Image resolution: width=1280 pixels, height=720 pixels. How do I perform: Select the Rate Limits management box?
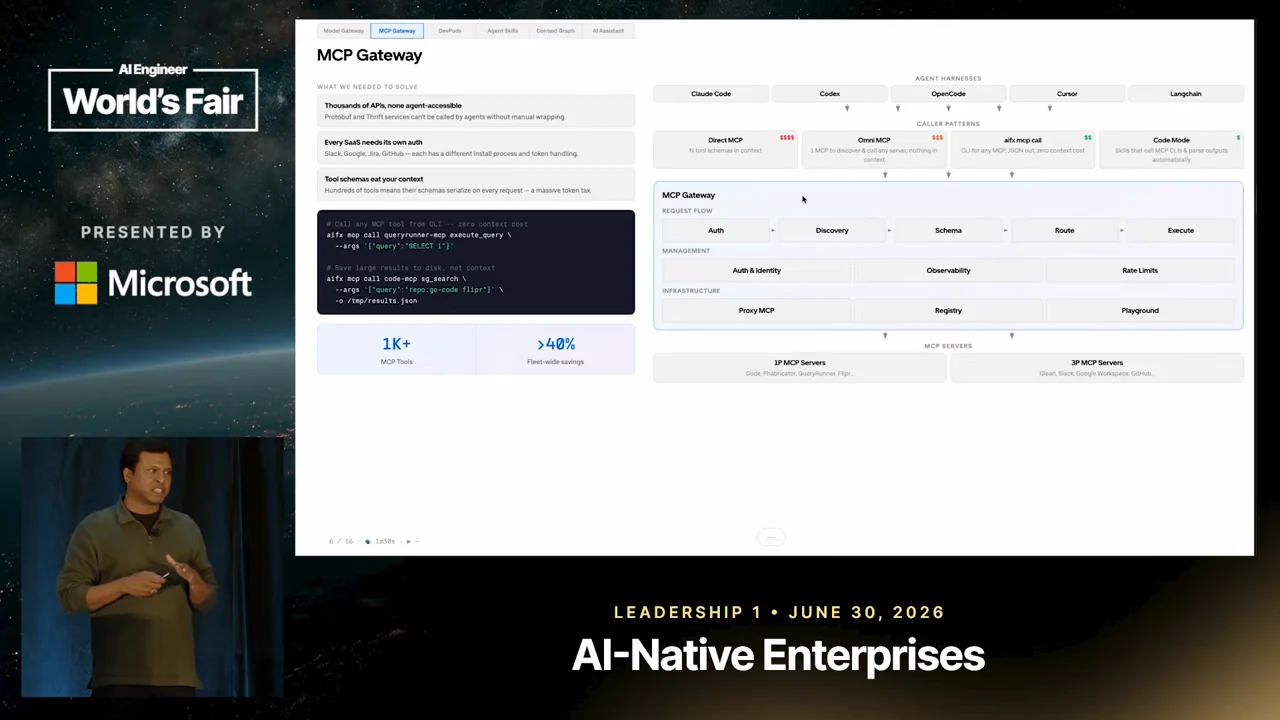click(1140, 271)
